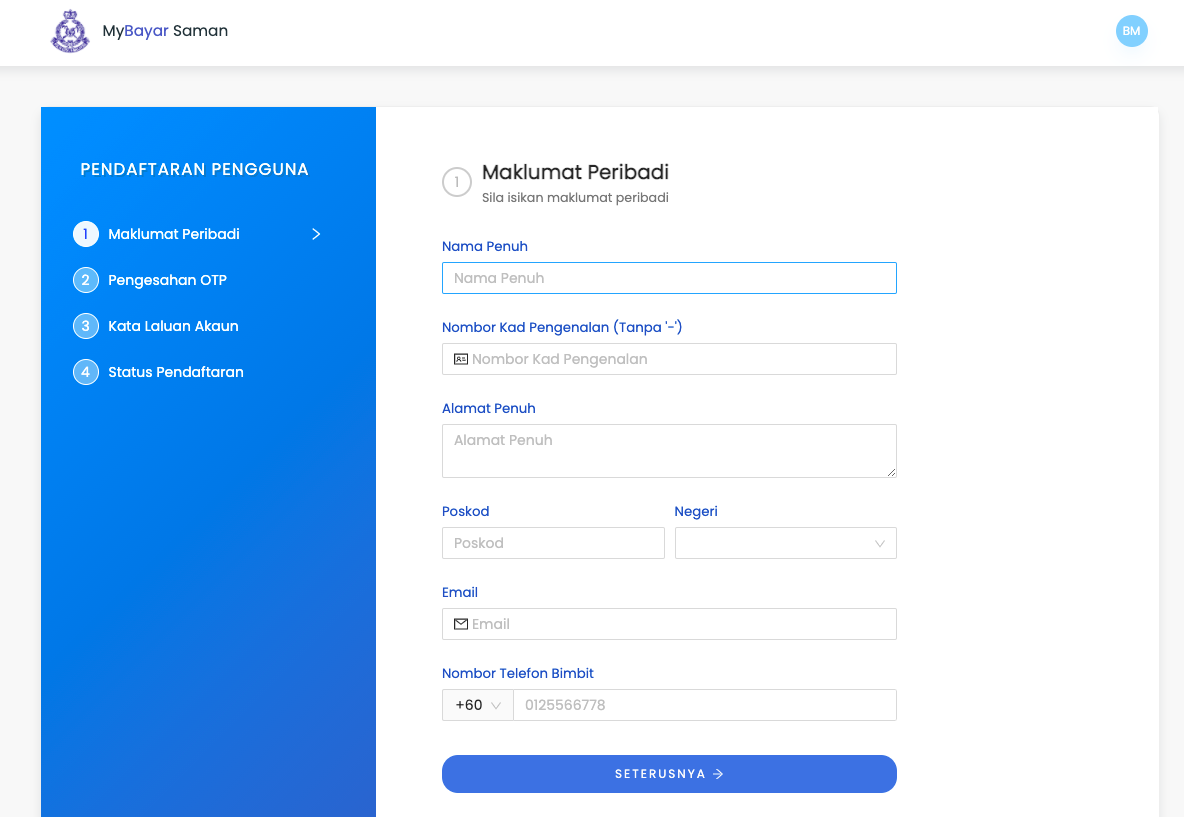Screen dimensions: 1184x817
Task: Click the envelope icon in Email field
Action: point(461,624)
